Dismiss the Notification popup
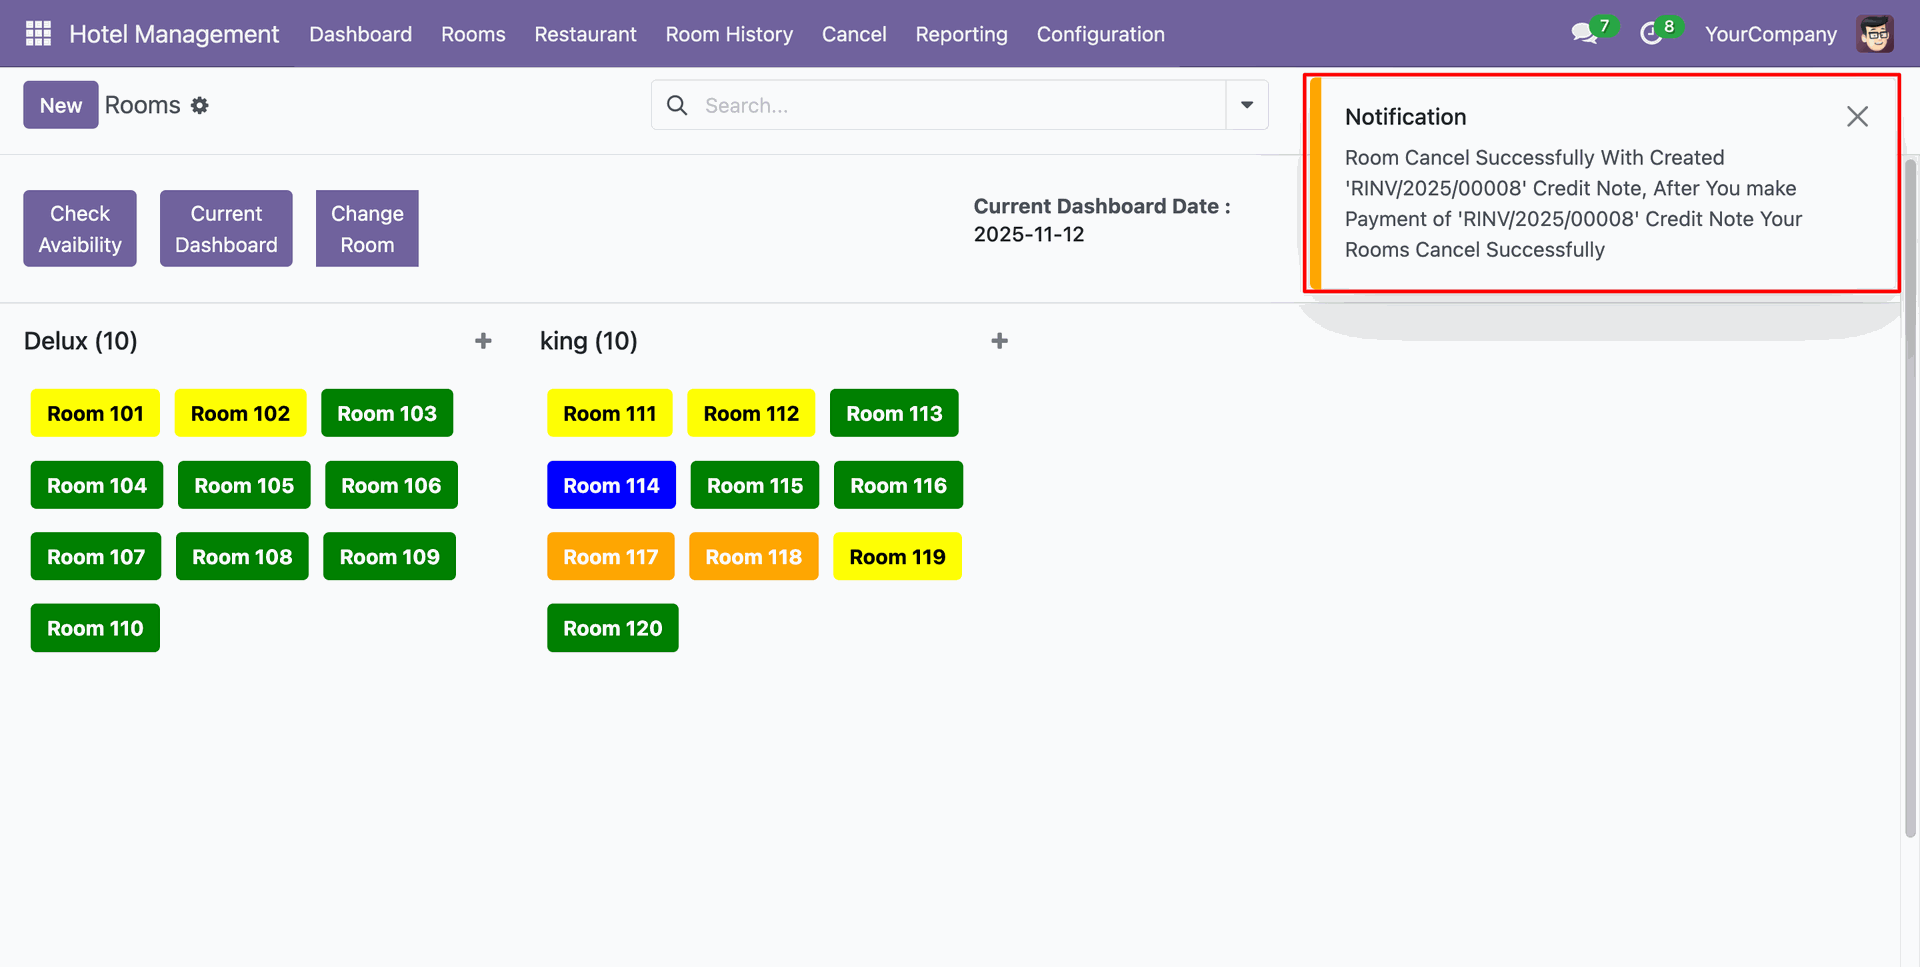The height and width of the screenshot is (967, 1920). click(1857, 117)
